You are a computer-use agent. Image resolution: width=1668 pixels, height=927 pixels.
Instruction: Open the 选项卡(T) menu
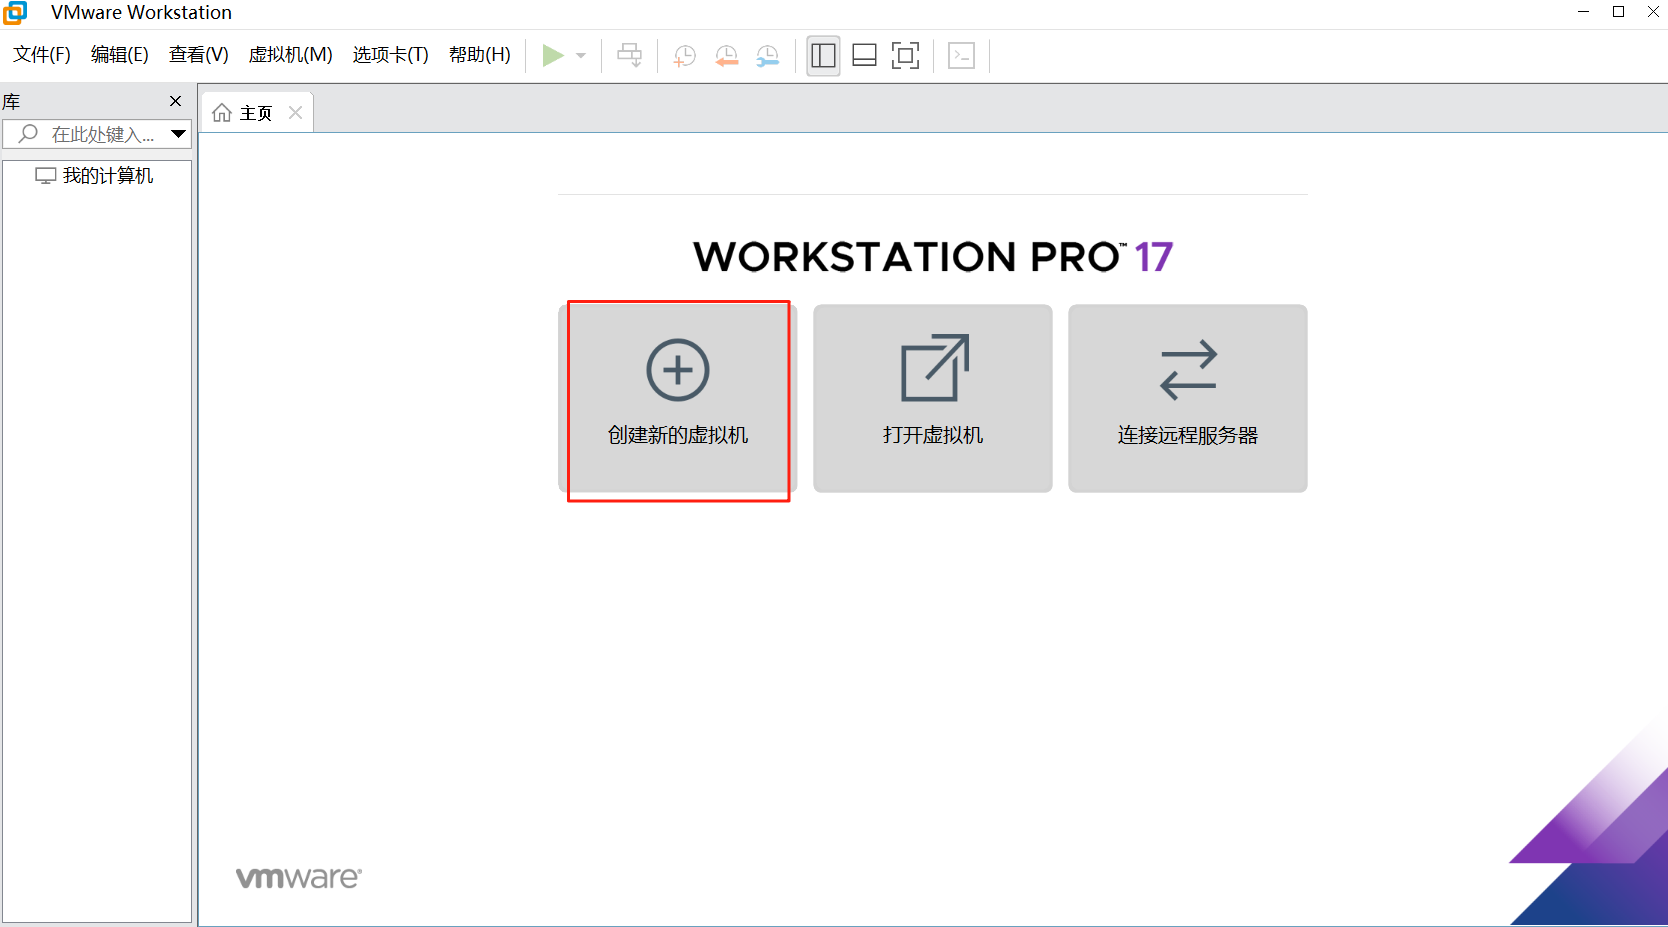(x=391, y=55)
